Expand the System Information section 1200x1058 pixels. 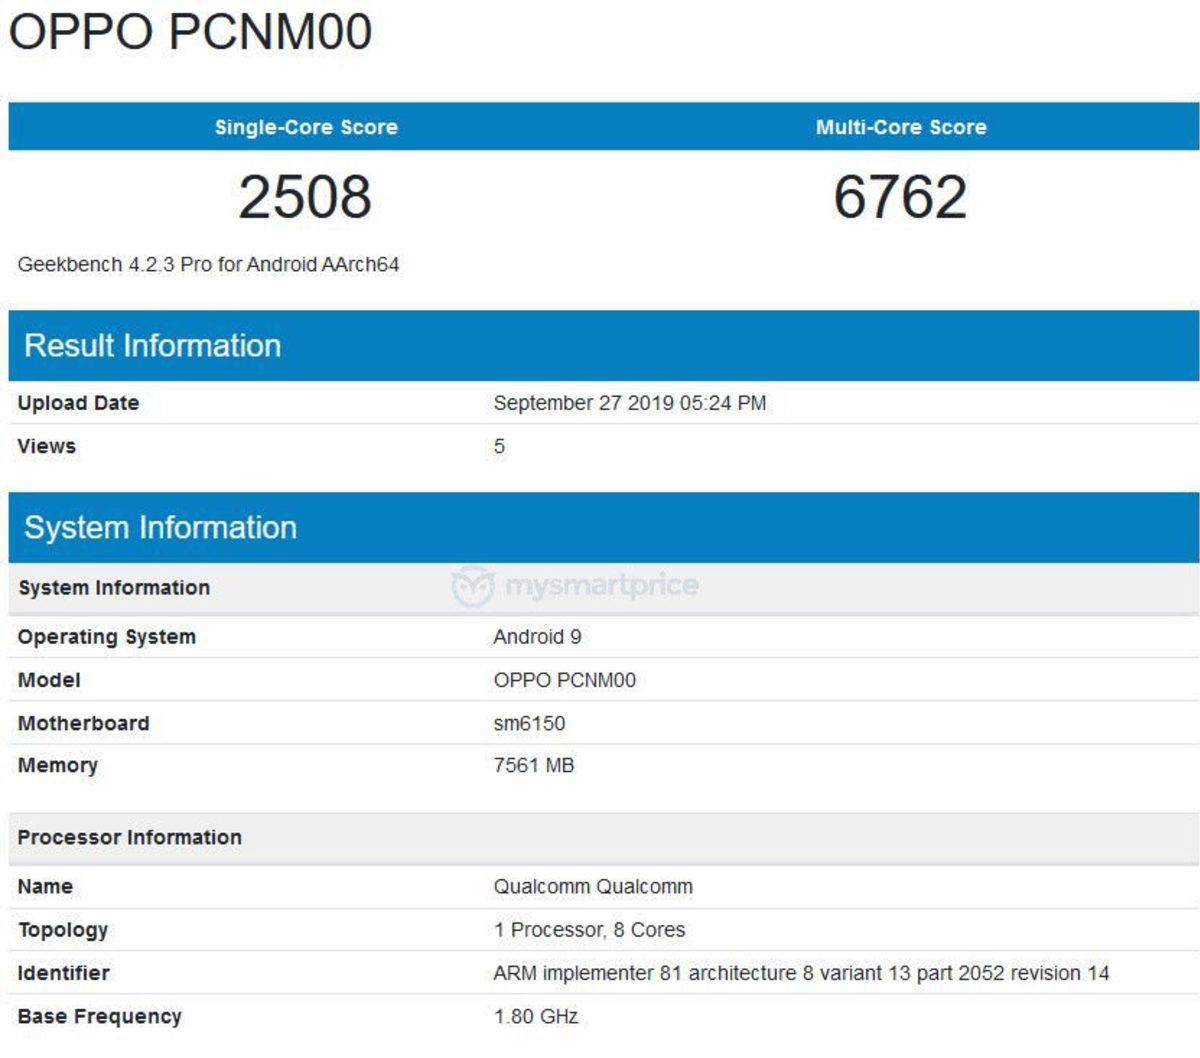point(160,527)
